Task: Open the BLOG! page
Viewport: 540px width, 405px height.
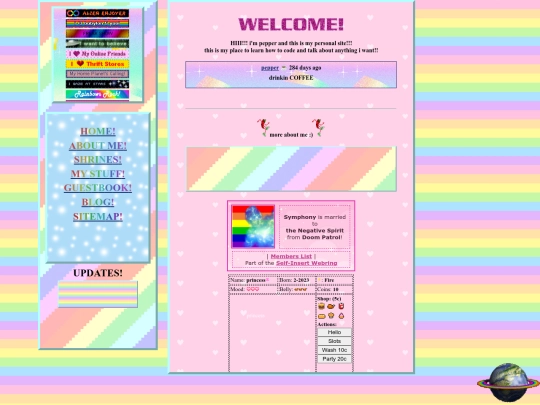Action: pyautogui.click(x=98, y=202)
